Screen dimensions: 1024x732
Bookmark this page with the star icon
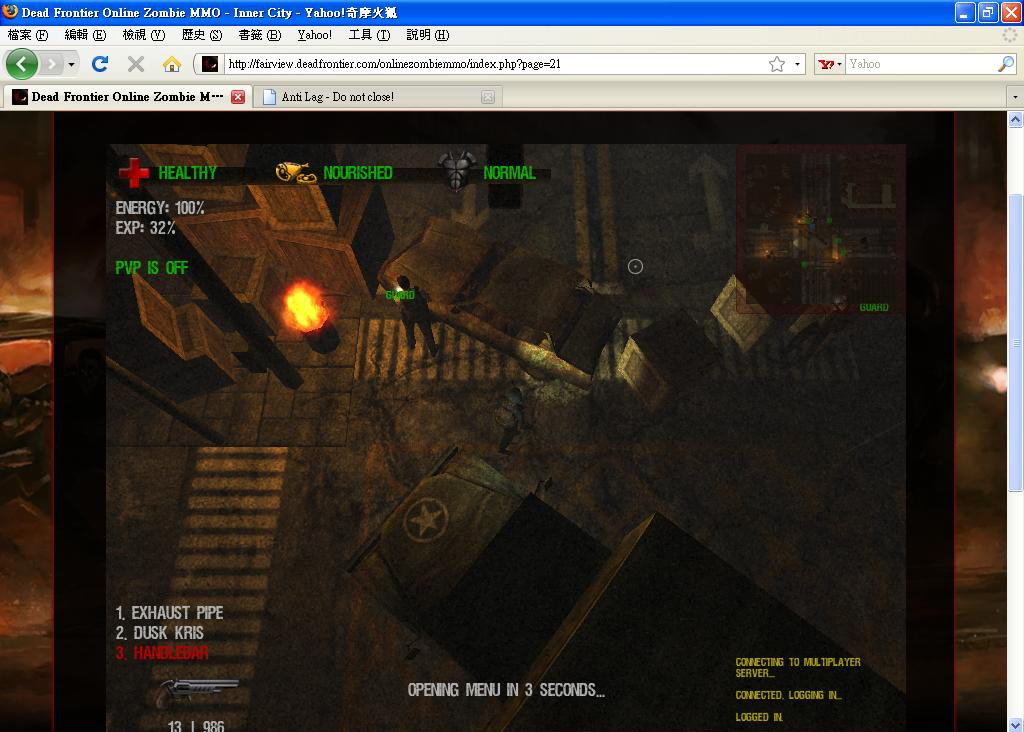point(776,64)
